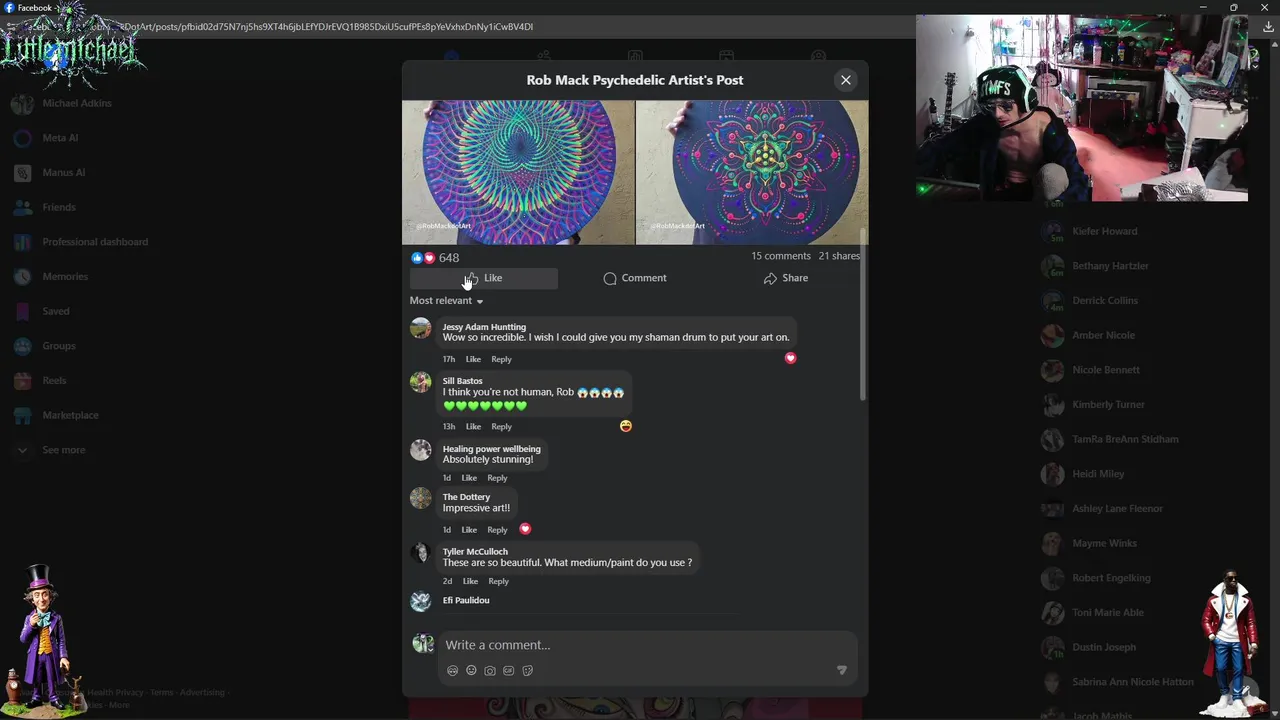
Task: Send the comment with the arrow icon
Action: [841, 671]
